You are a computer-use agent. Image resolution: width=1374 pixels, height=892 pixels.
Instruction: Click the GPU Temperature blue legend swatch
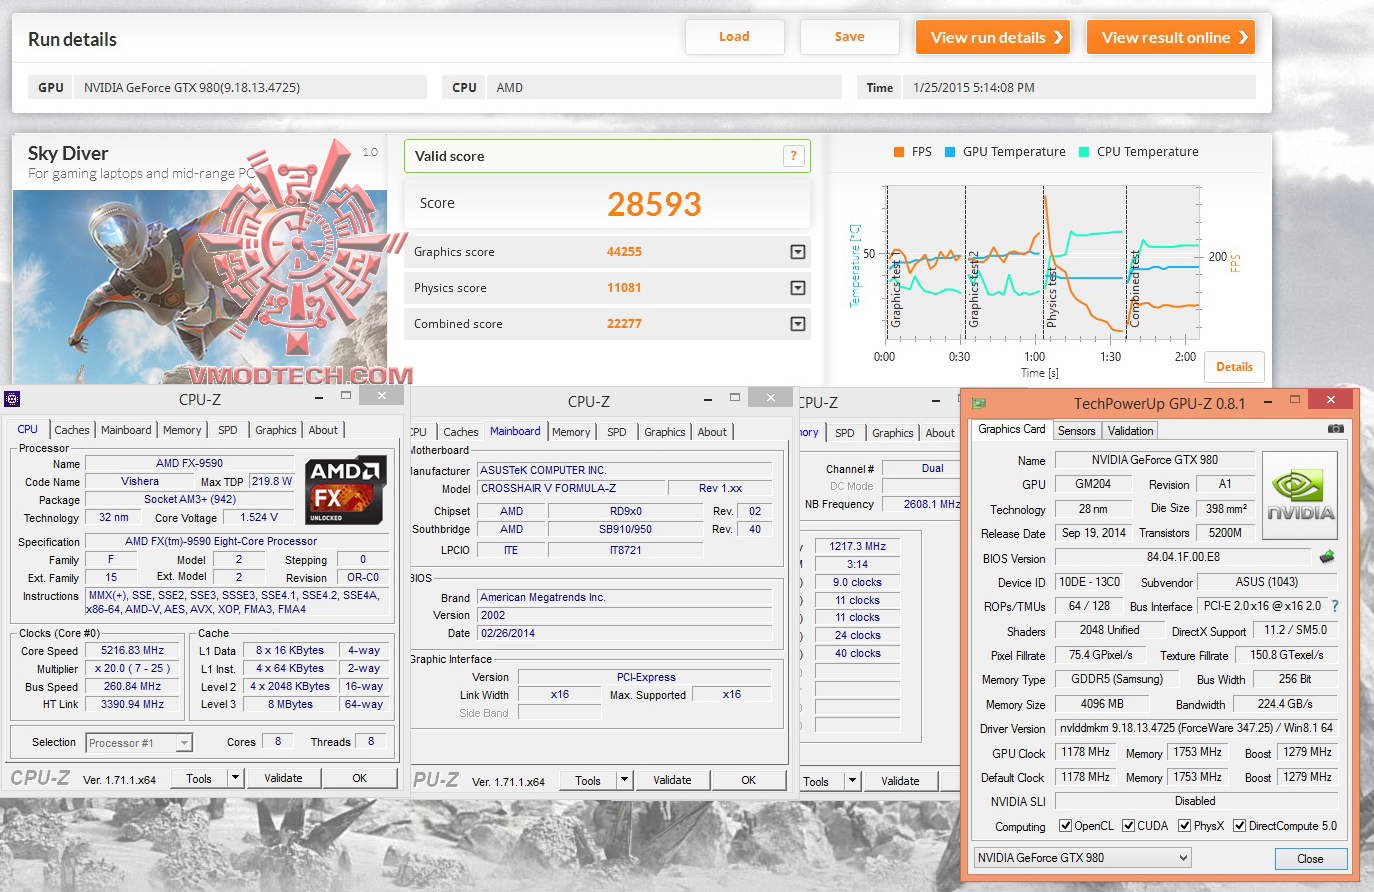coord(950,152)
